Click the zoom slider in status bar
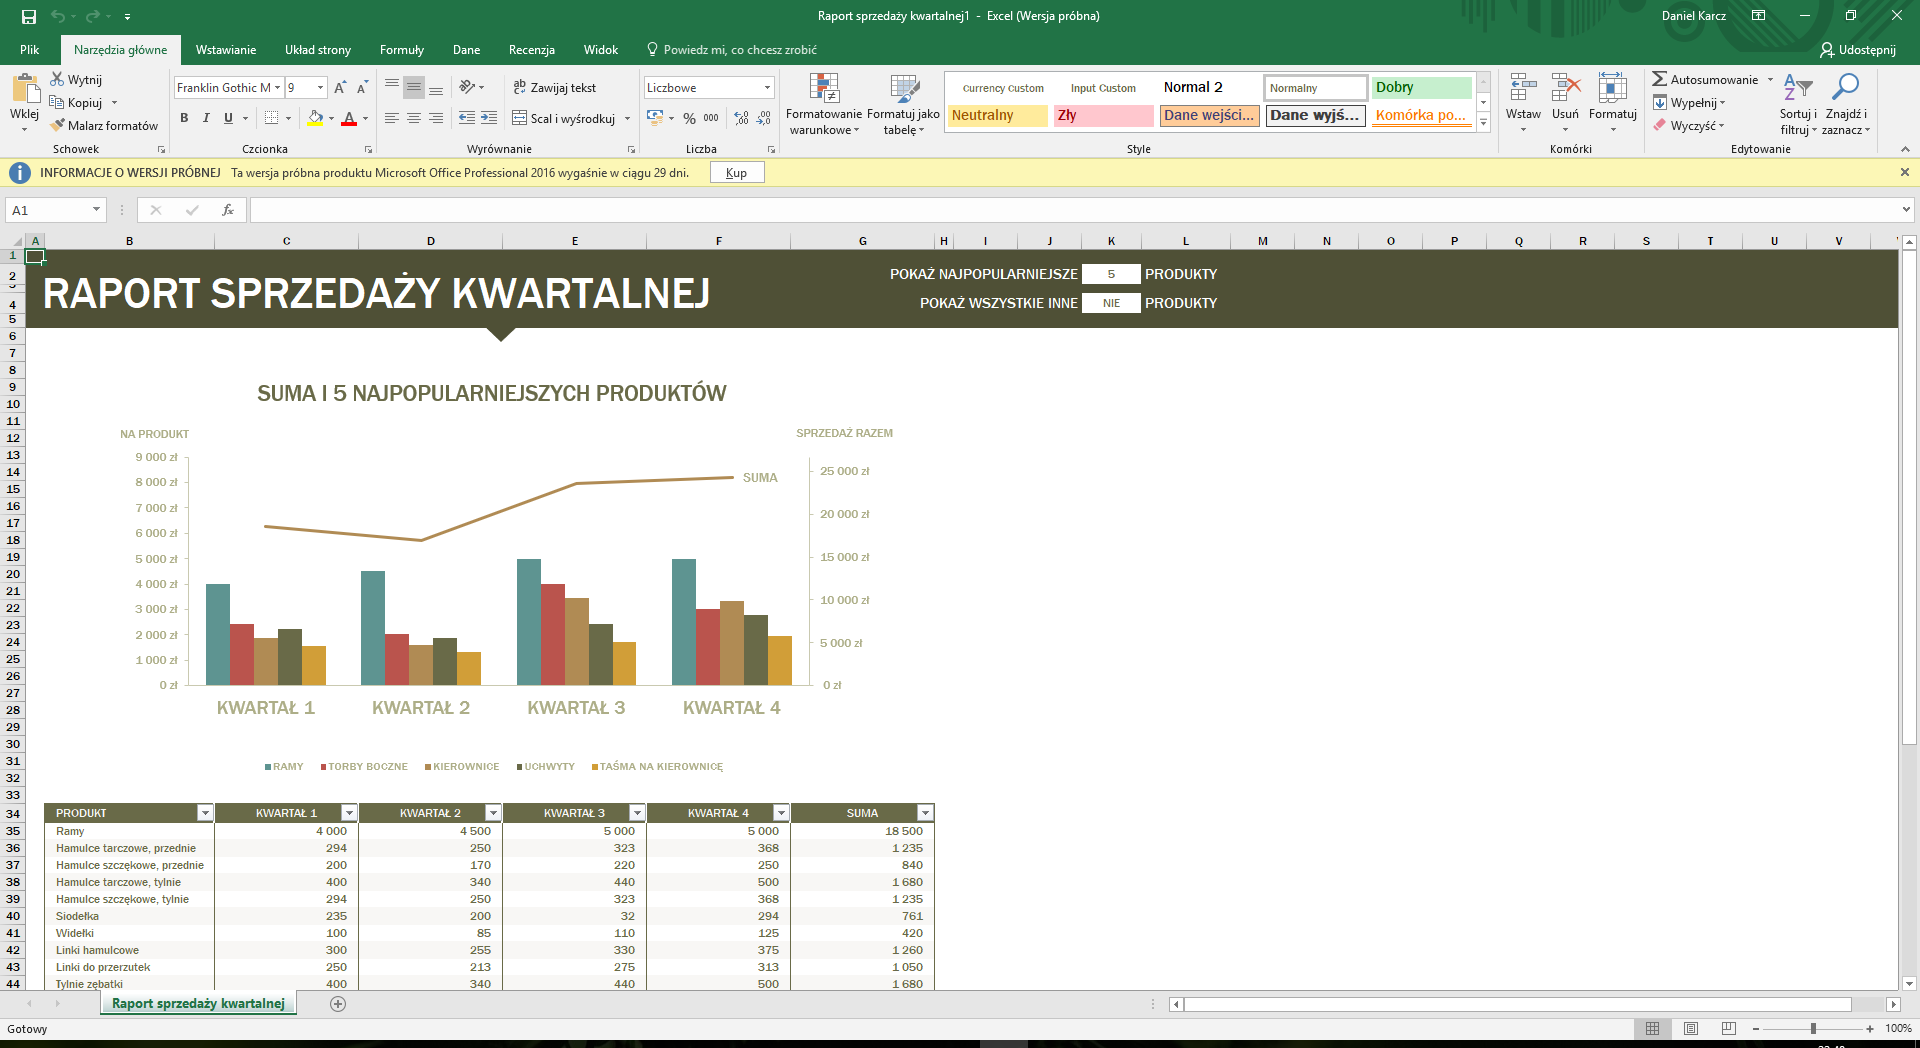1920x1048 pixels. pyautogui.click(x=1813, y=1029)
